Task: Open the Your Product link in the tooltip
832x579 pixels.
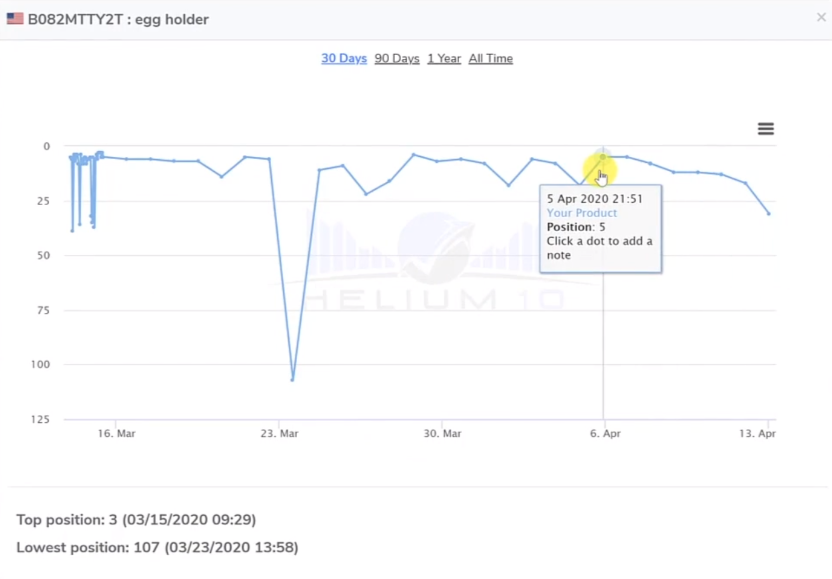Action: click(581, 213)
